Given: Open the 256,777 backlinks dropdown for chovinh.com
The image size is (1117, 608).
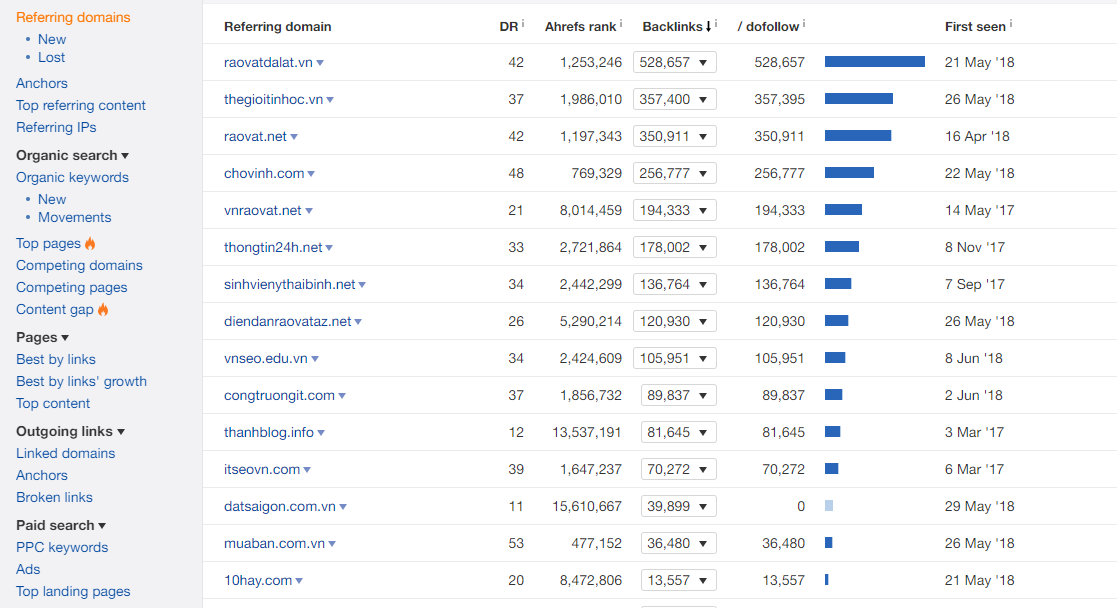Looking at the screenshot, I should pos(675,173).
